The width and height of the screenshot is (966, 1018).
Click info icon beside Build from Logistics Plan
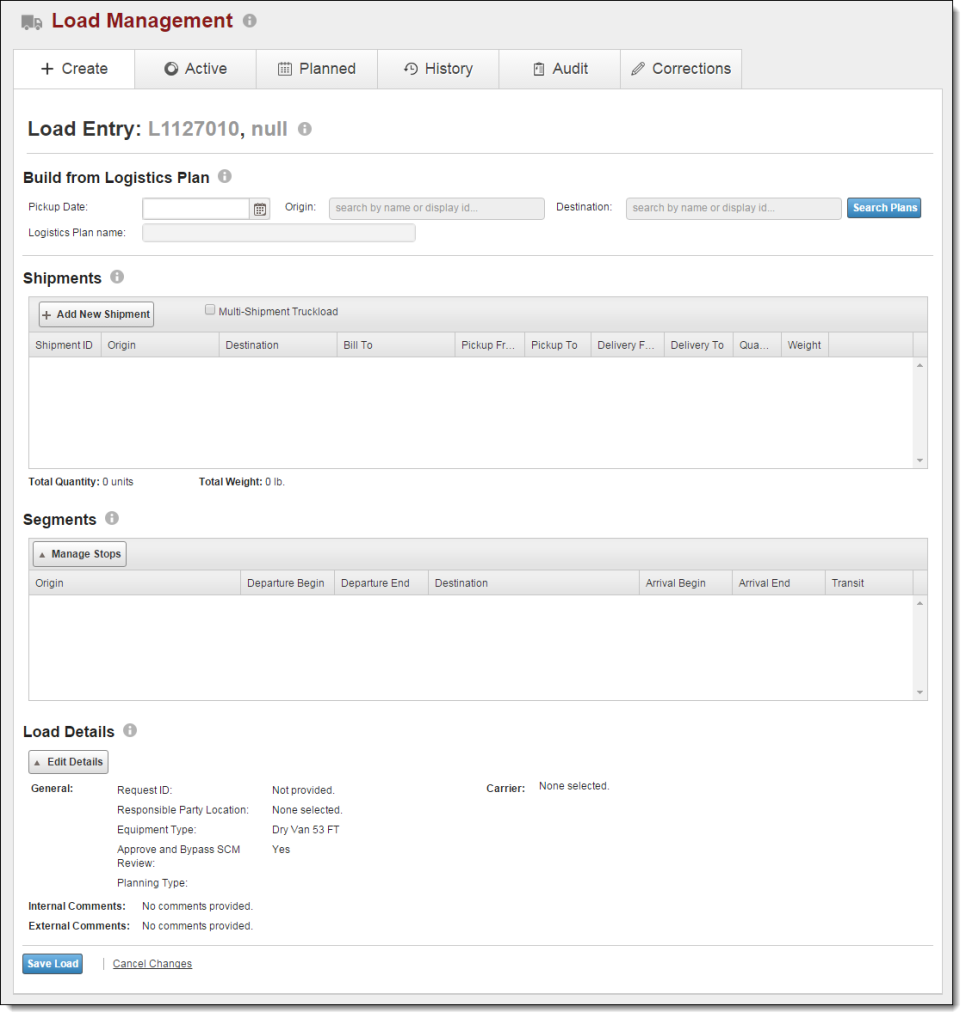coord(225,177)
